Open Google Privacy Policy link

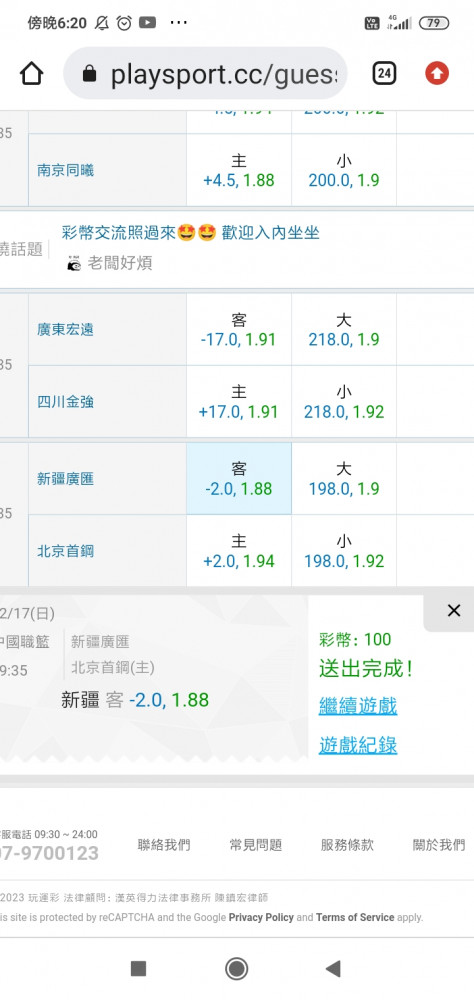pos(261,917)
